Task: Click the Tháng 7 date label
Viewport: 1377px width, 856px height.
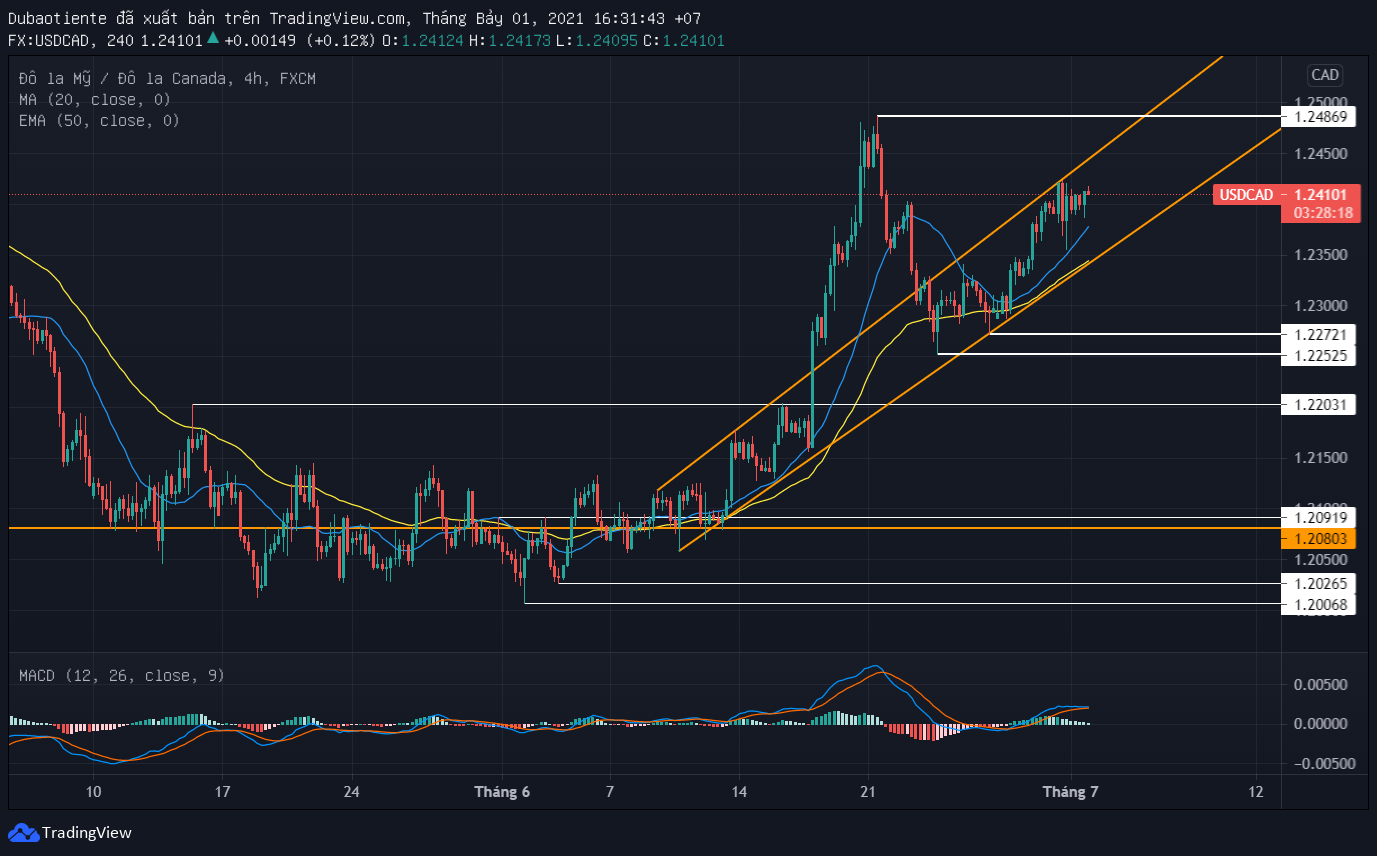Action: click(1070, 792)
